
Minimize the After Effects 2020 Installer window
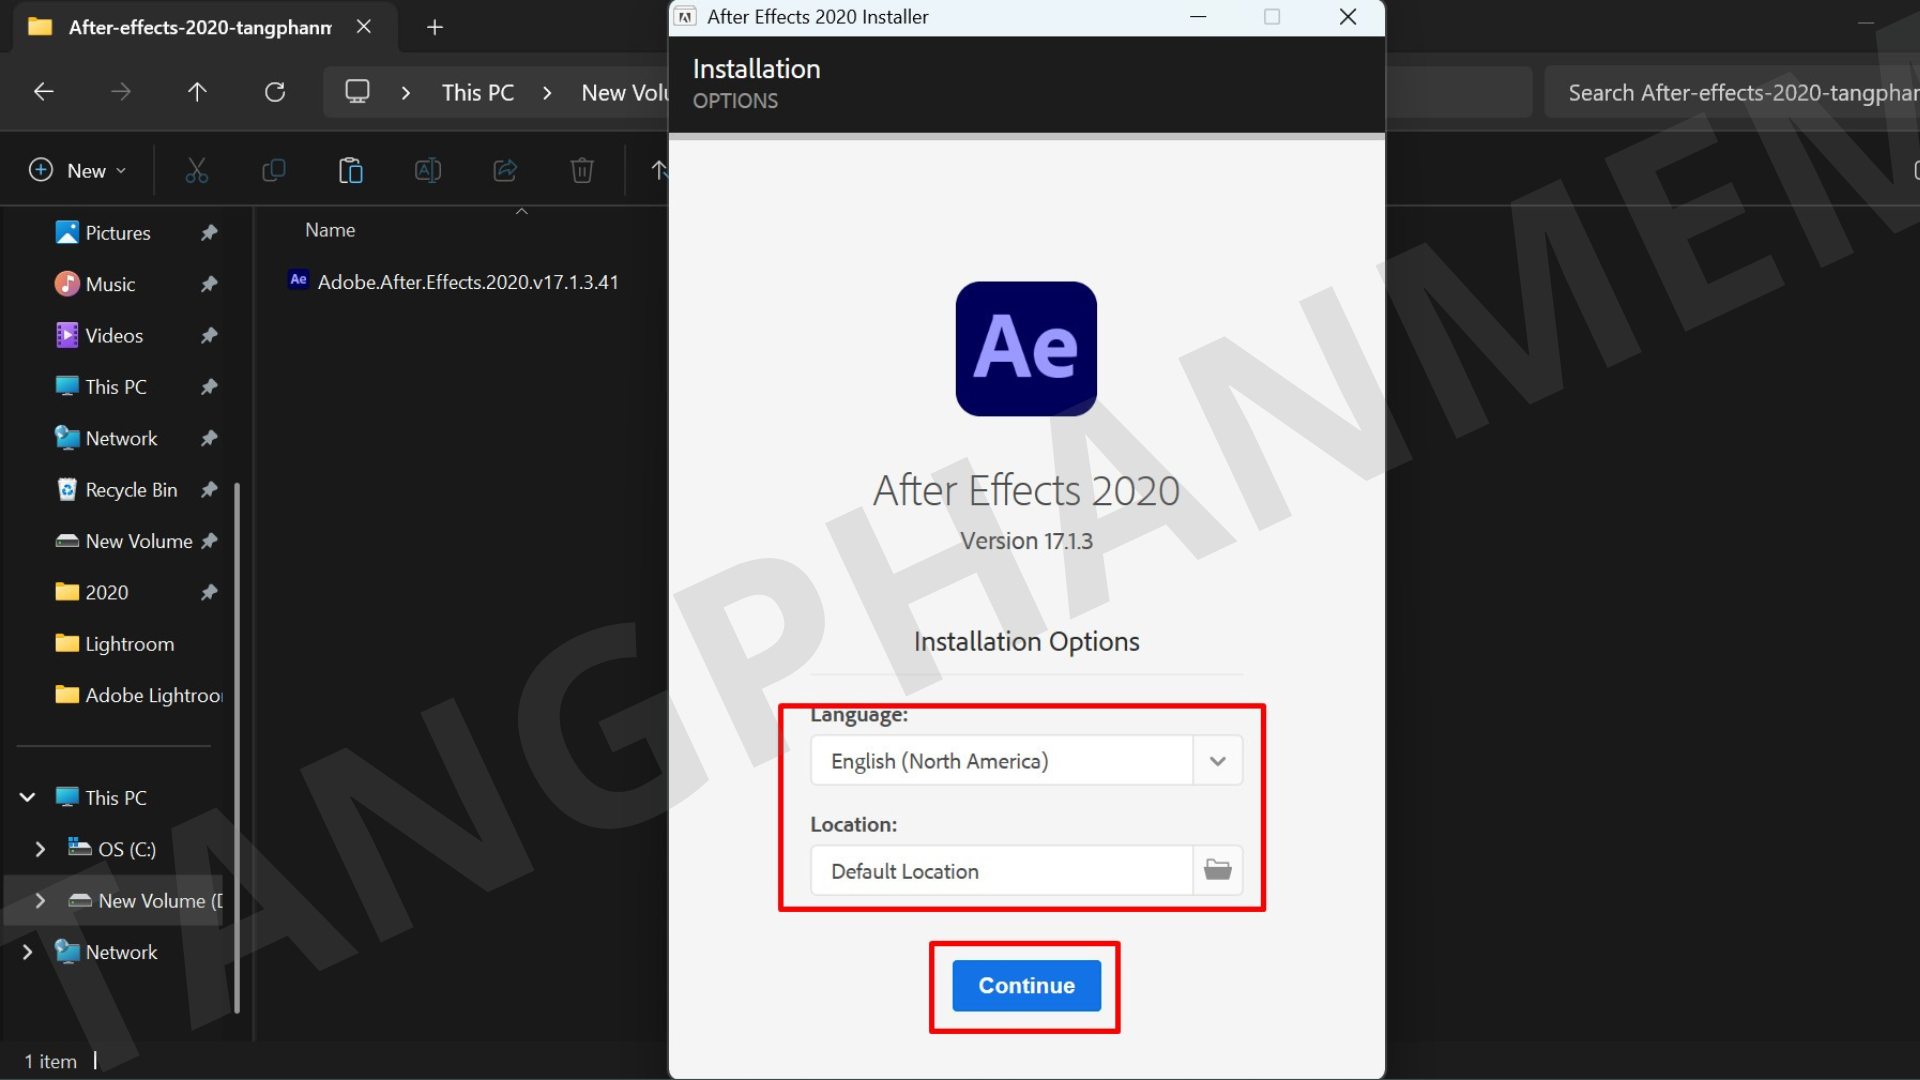pyautogui.click(x=1198, y=17)
